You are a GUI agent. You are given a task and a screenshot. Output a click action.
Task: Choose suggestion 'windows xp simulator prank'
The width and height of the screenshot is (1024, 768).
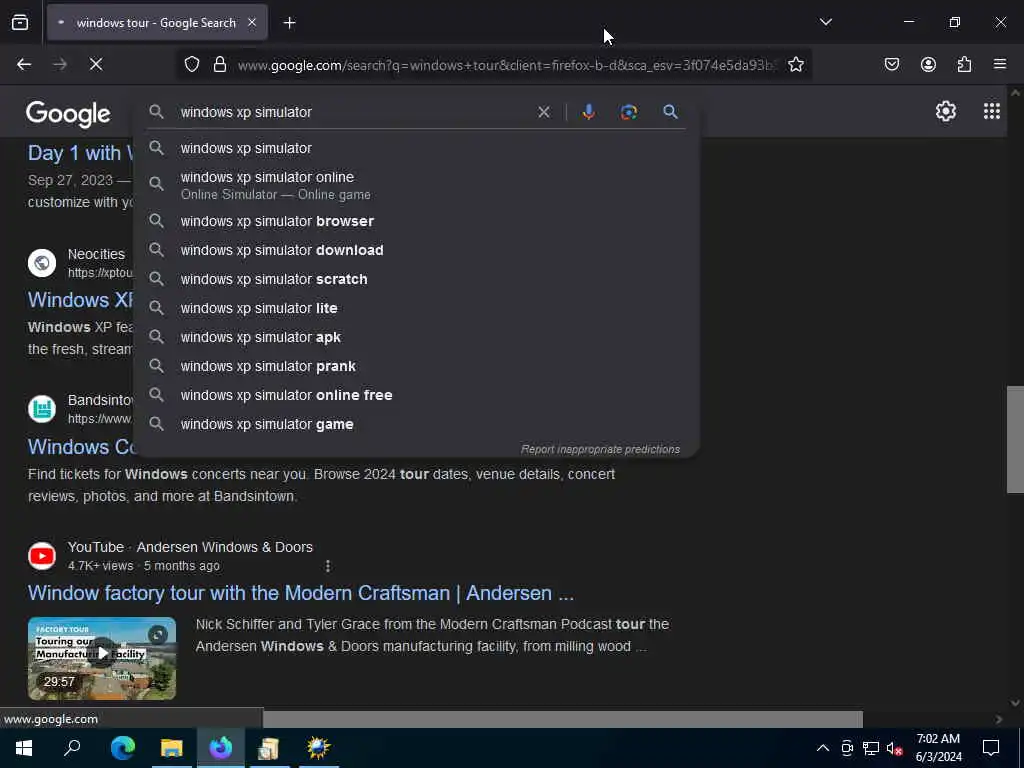coord(416,366)
